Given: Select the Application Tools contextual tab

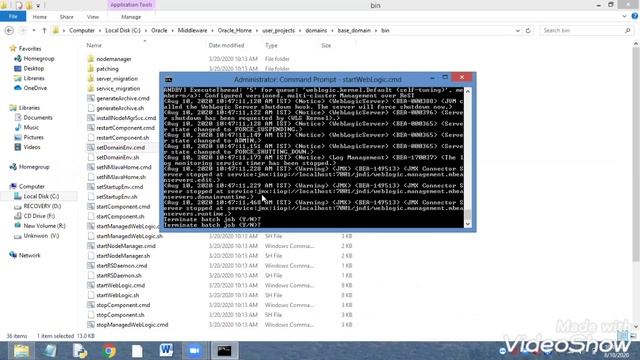Looking at the screenshot, I should [131, 5].
